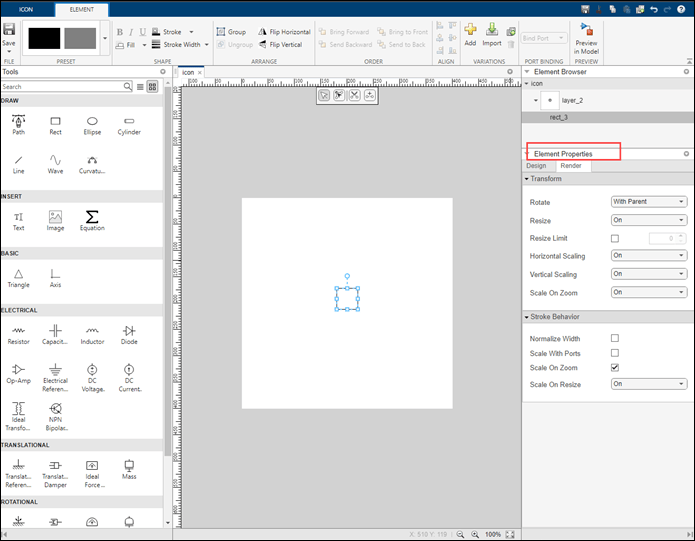Viewport: 695px width, 541px height.
Task: Select the Rect shape tool
Action: pyautogui.click(x=55, y=126)
